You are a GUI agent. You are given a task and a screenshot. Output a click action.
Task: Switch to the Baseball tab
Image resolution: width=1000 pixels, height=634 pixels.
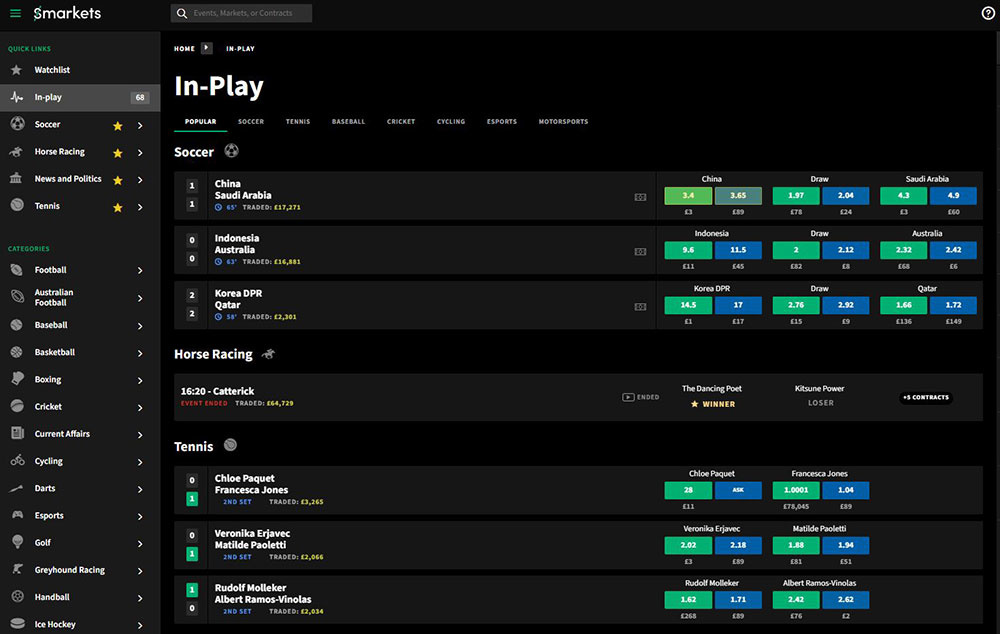point(348,121)
